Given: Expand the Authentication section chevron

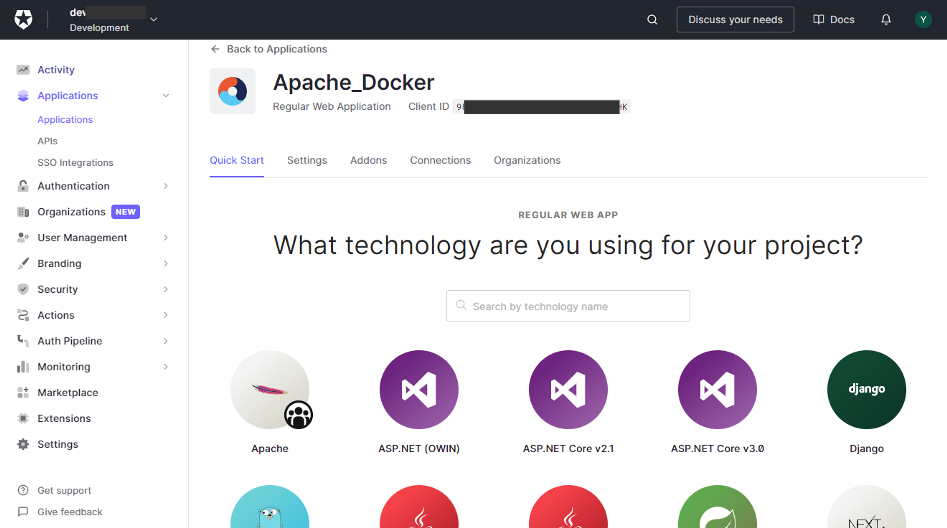Looking at the screenshot, I should 166,186.
